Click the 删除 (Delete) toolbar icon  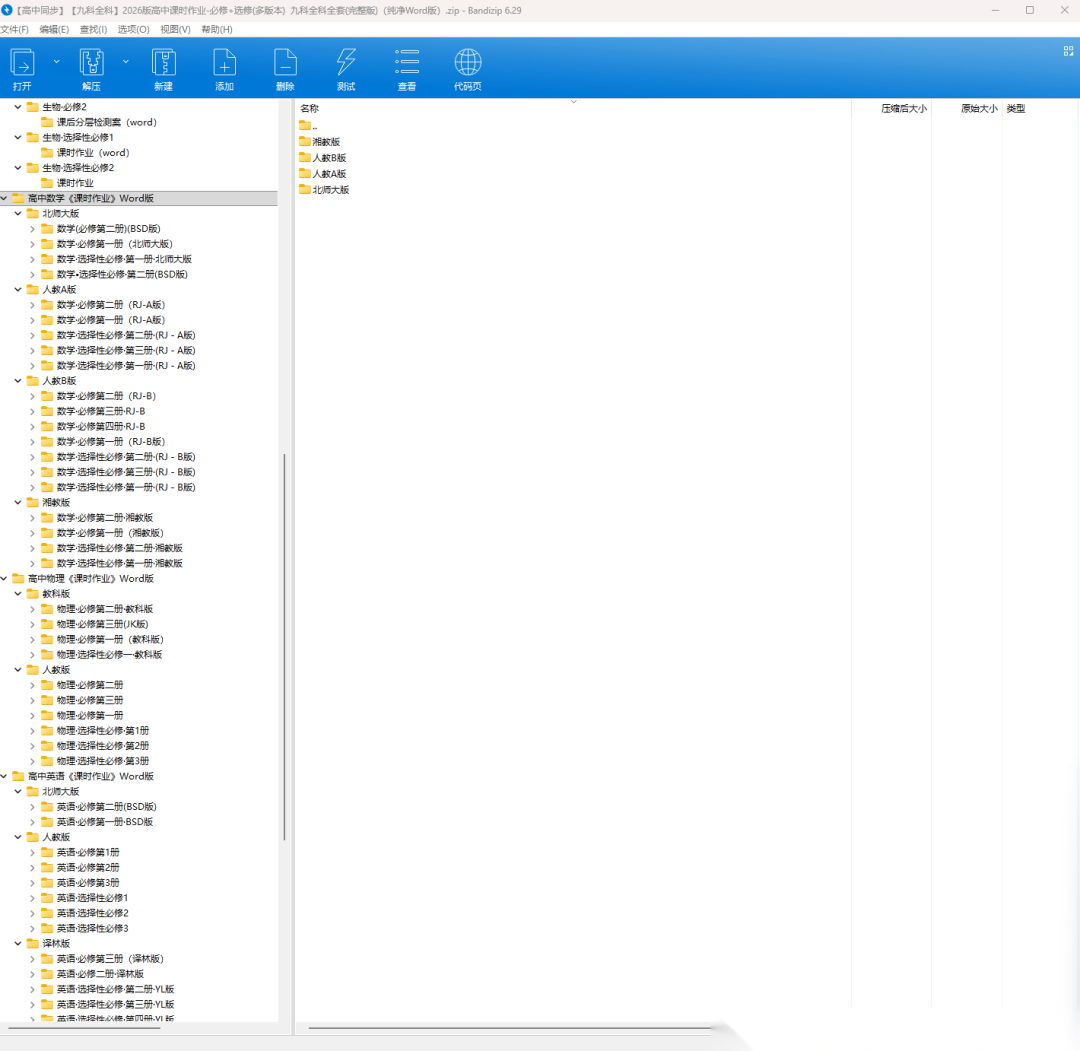(x=285, y=68)
